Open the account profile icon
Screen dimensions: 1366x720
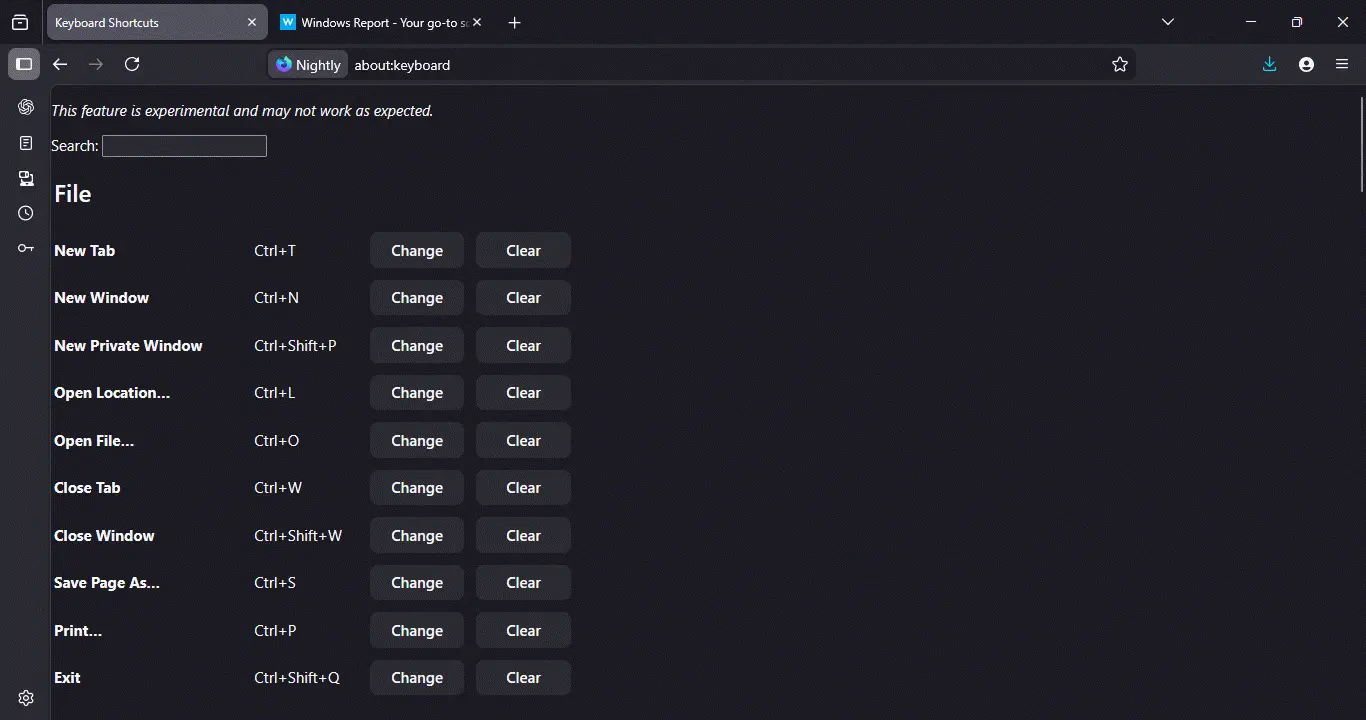coord(1306,64)
